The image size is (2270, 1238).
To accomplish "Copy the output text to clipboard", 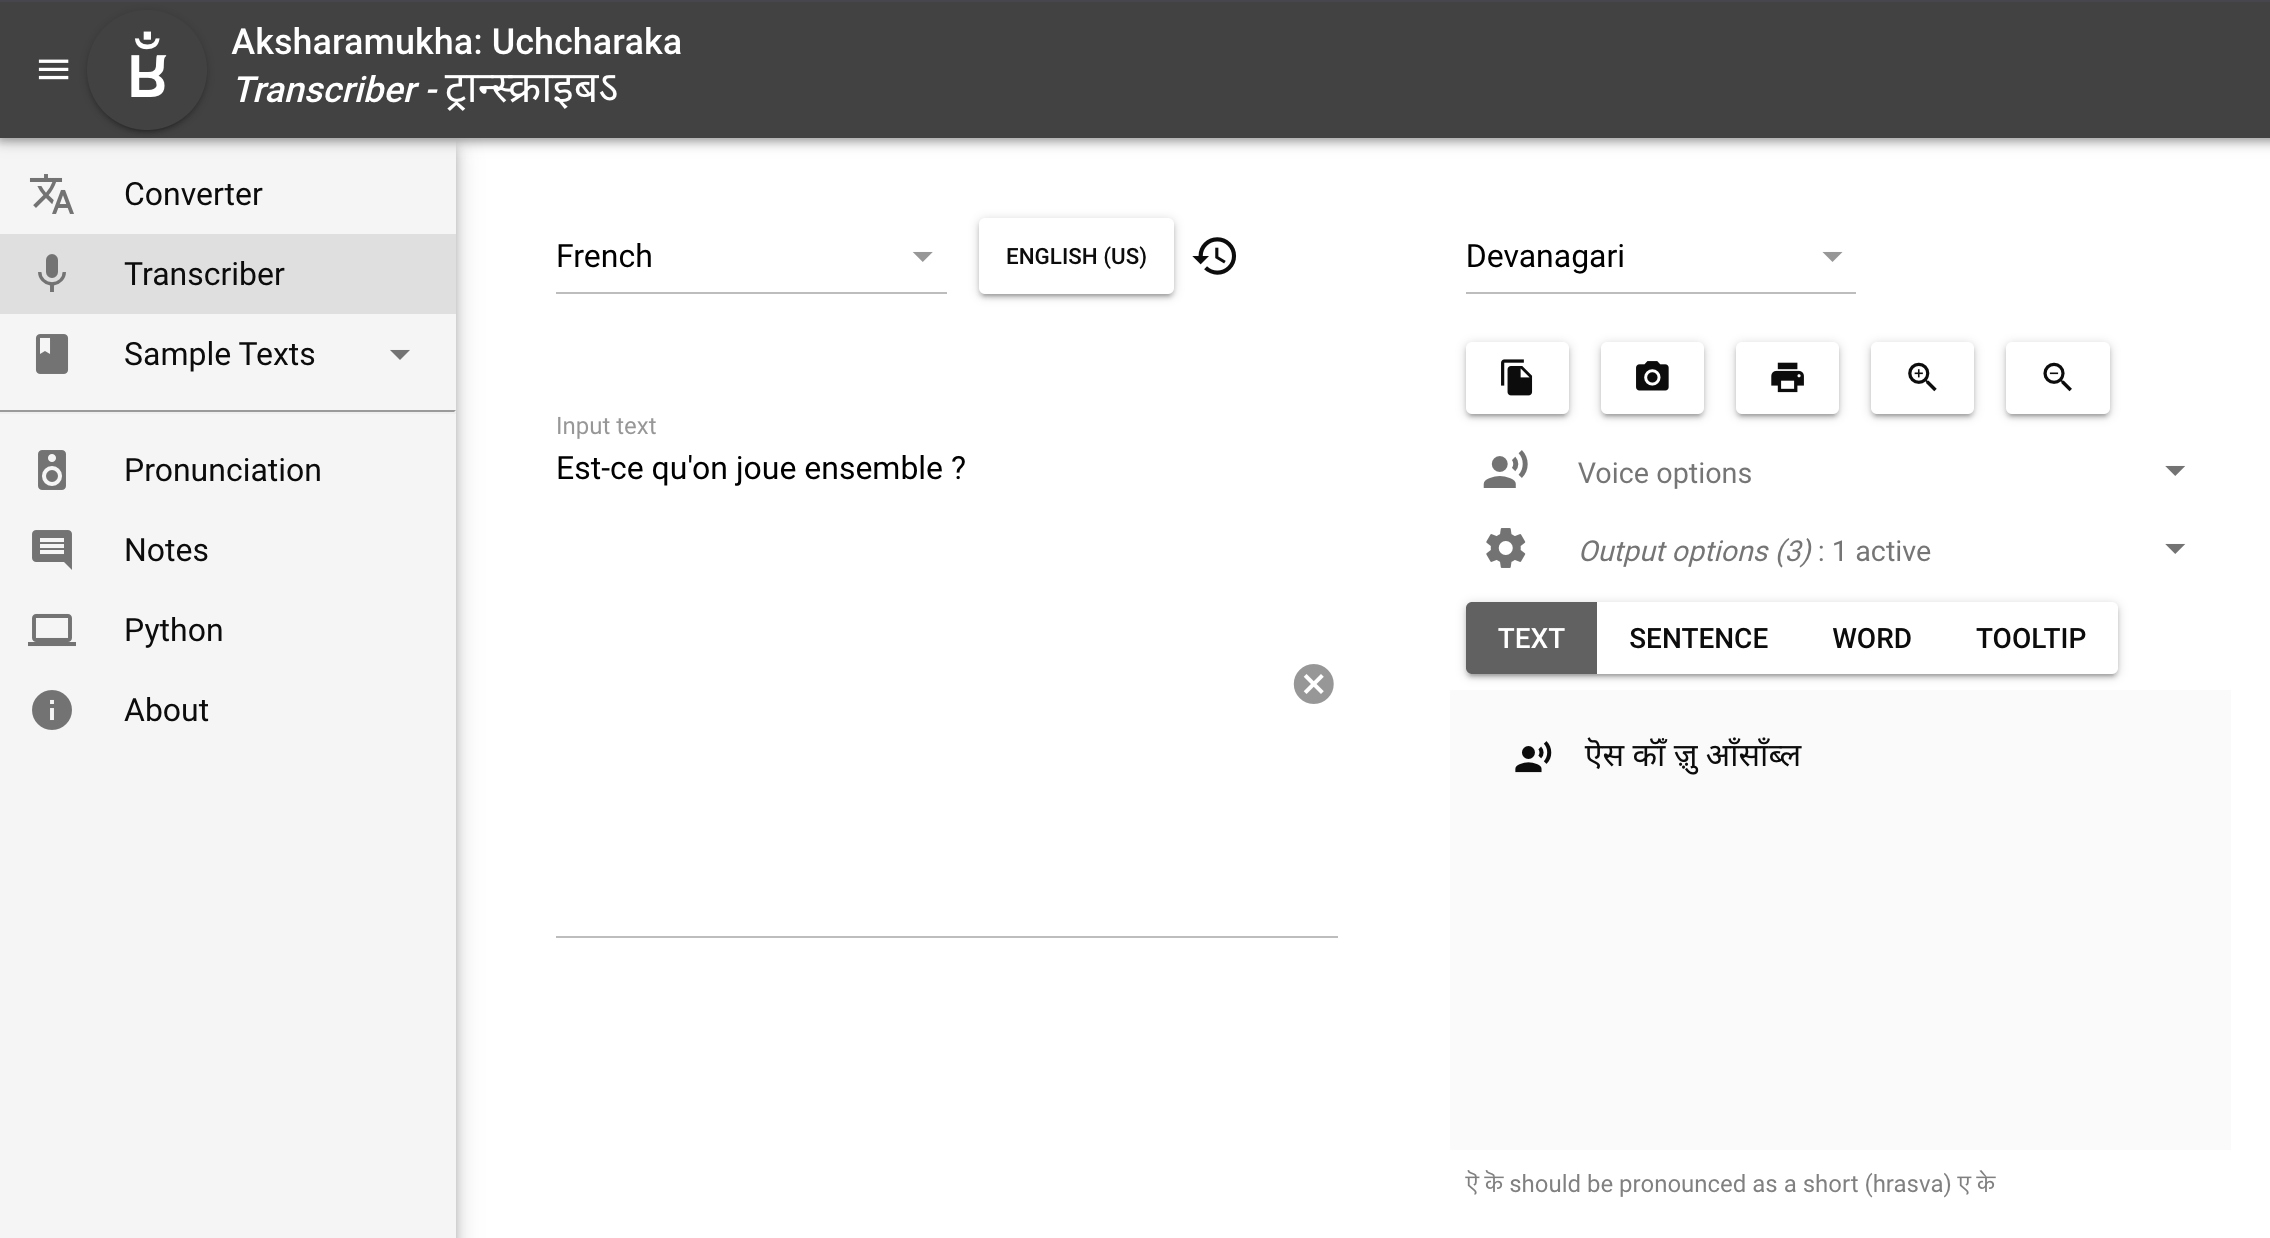I will (1517, 377).
